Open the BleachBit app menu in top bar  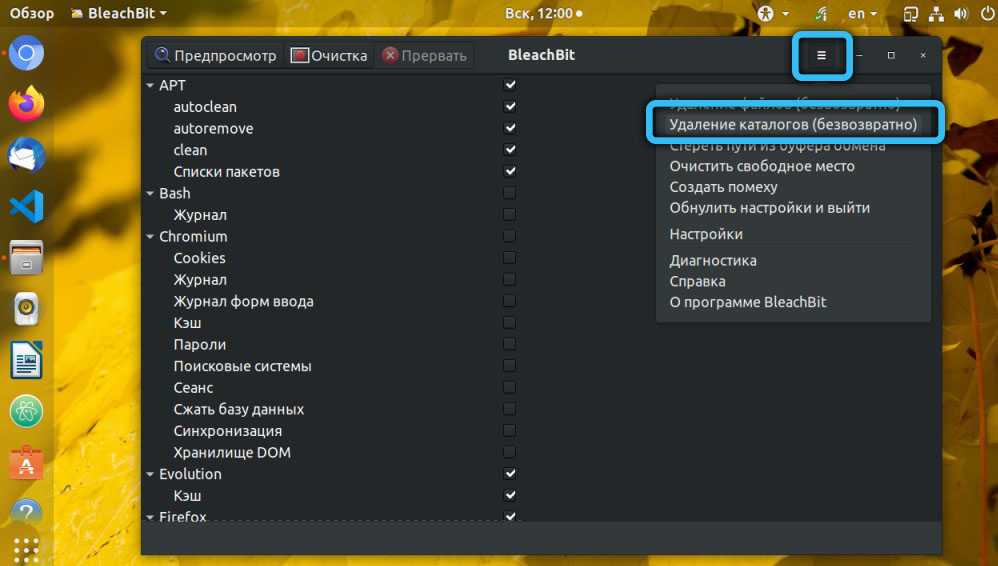click(119, 13)
